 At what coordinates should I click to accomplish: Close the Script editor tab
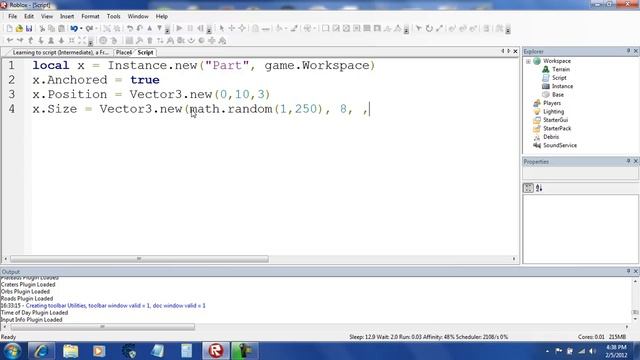(x=515, y=51)
